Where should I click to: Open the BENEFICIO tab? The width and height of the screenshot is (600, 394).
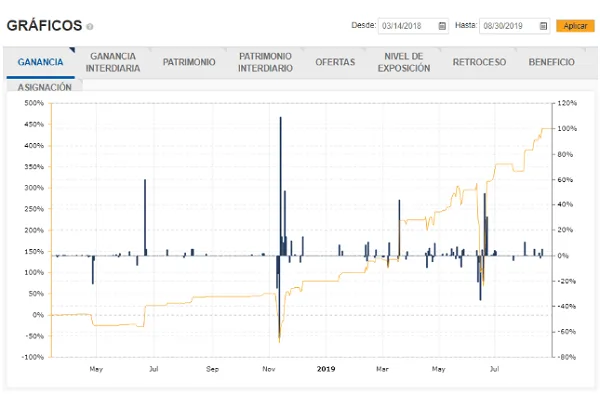[x=551, y=62]
